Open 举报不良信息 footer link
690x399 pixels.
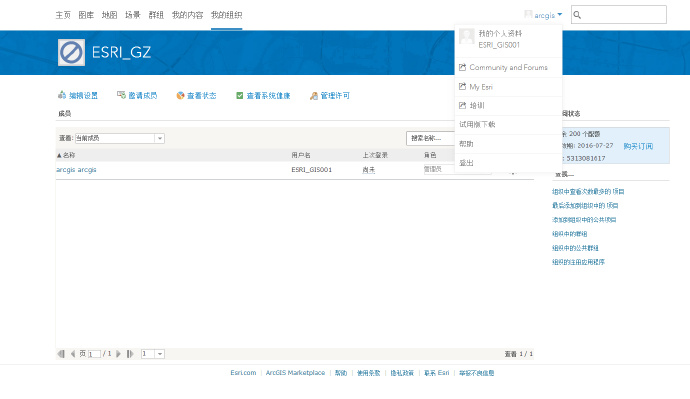tap(477, 373)
